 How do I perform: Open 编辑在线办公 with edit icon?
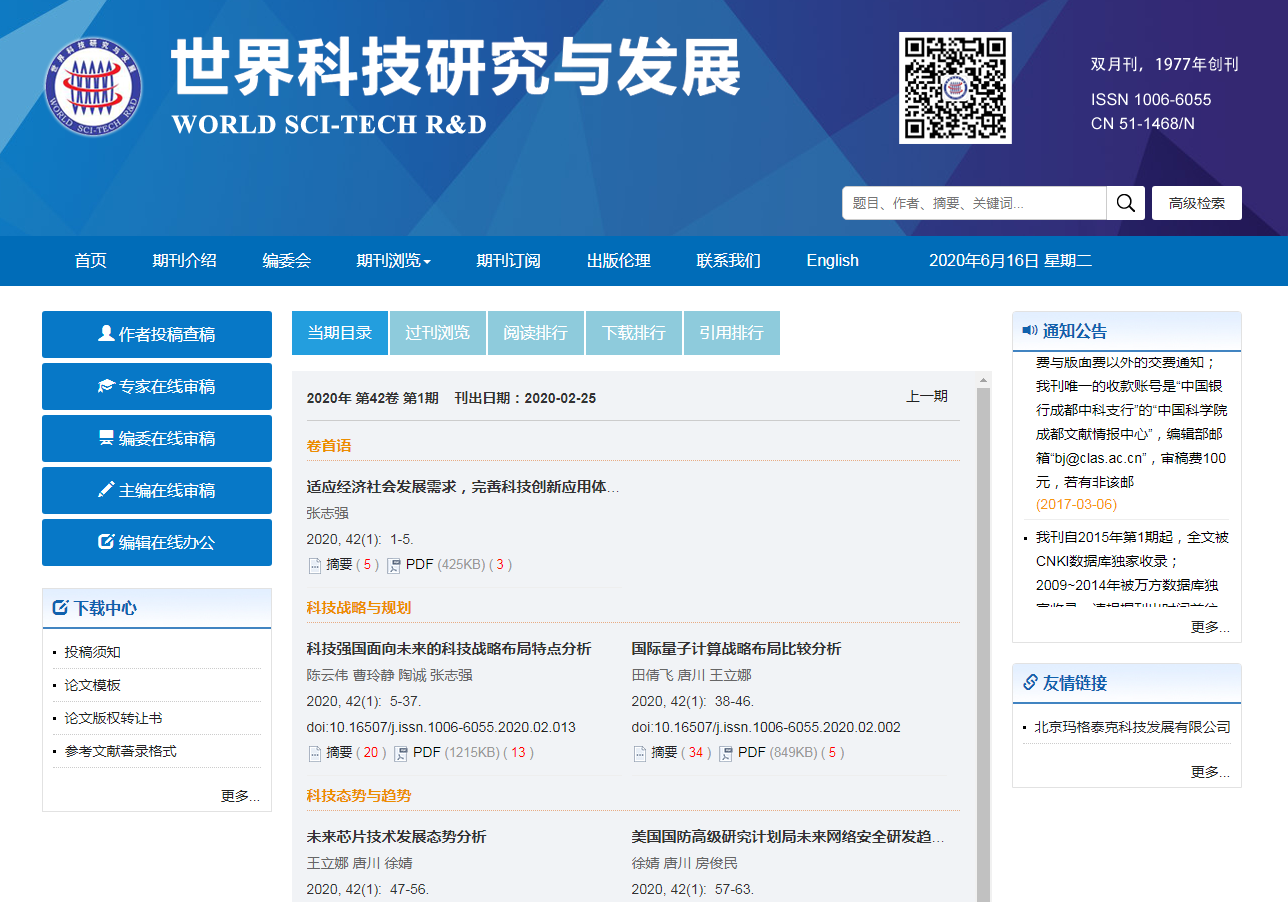coord(157,542)
